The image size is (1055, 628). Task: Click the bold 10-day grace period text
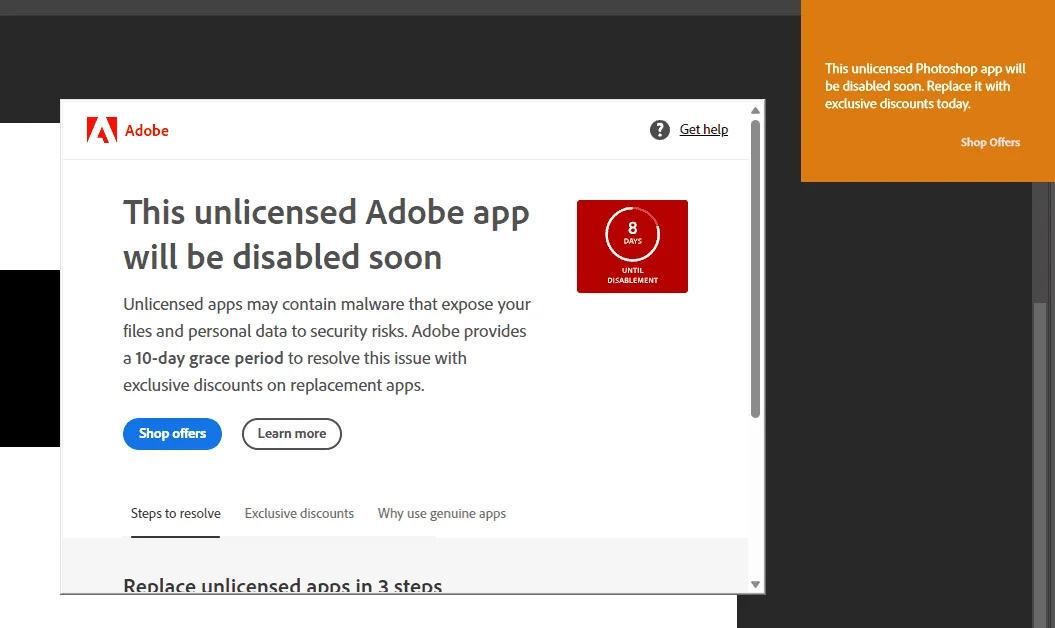(x=209, y=358)
